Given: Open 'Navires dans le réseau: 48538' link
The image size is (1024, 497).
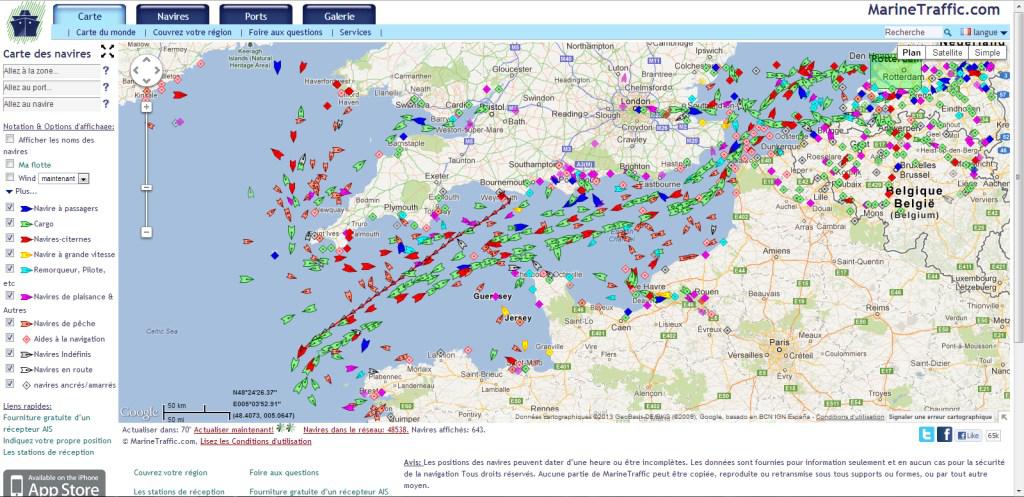Looking at the screenshot, I should 357,430.
